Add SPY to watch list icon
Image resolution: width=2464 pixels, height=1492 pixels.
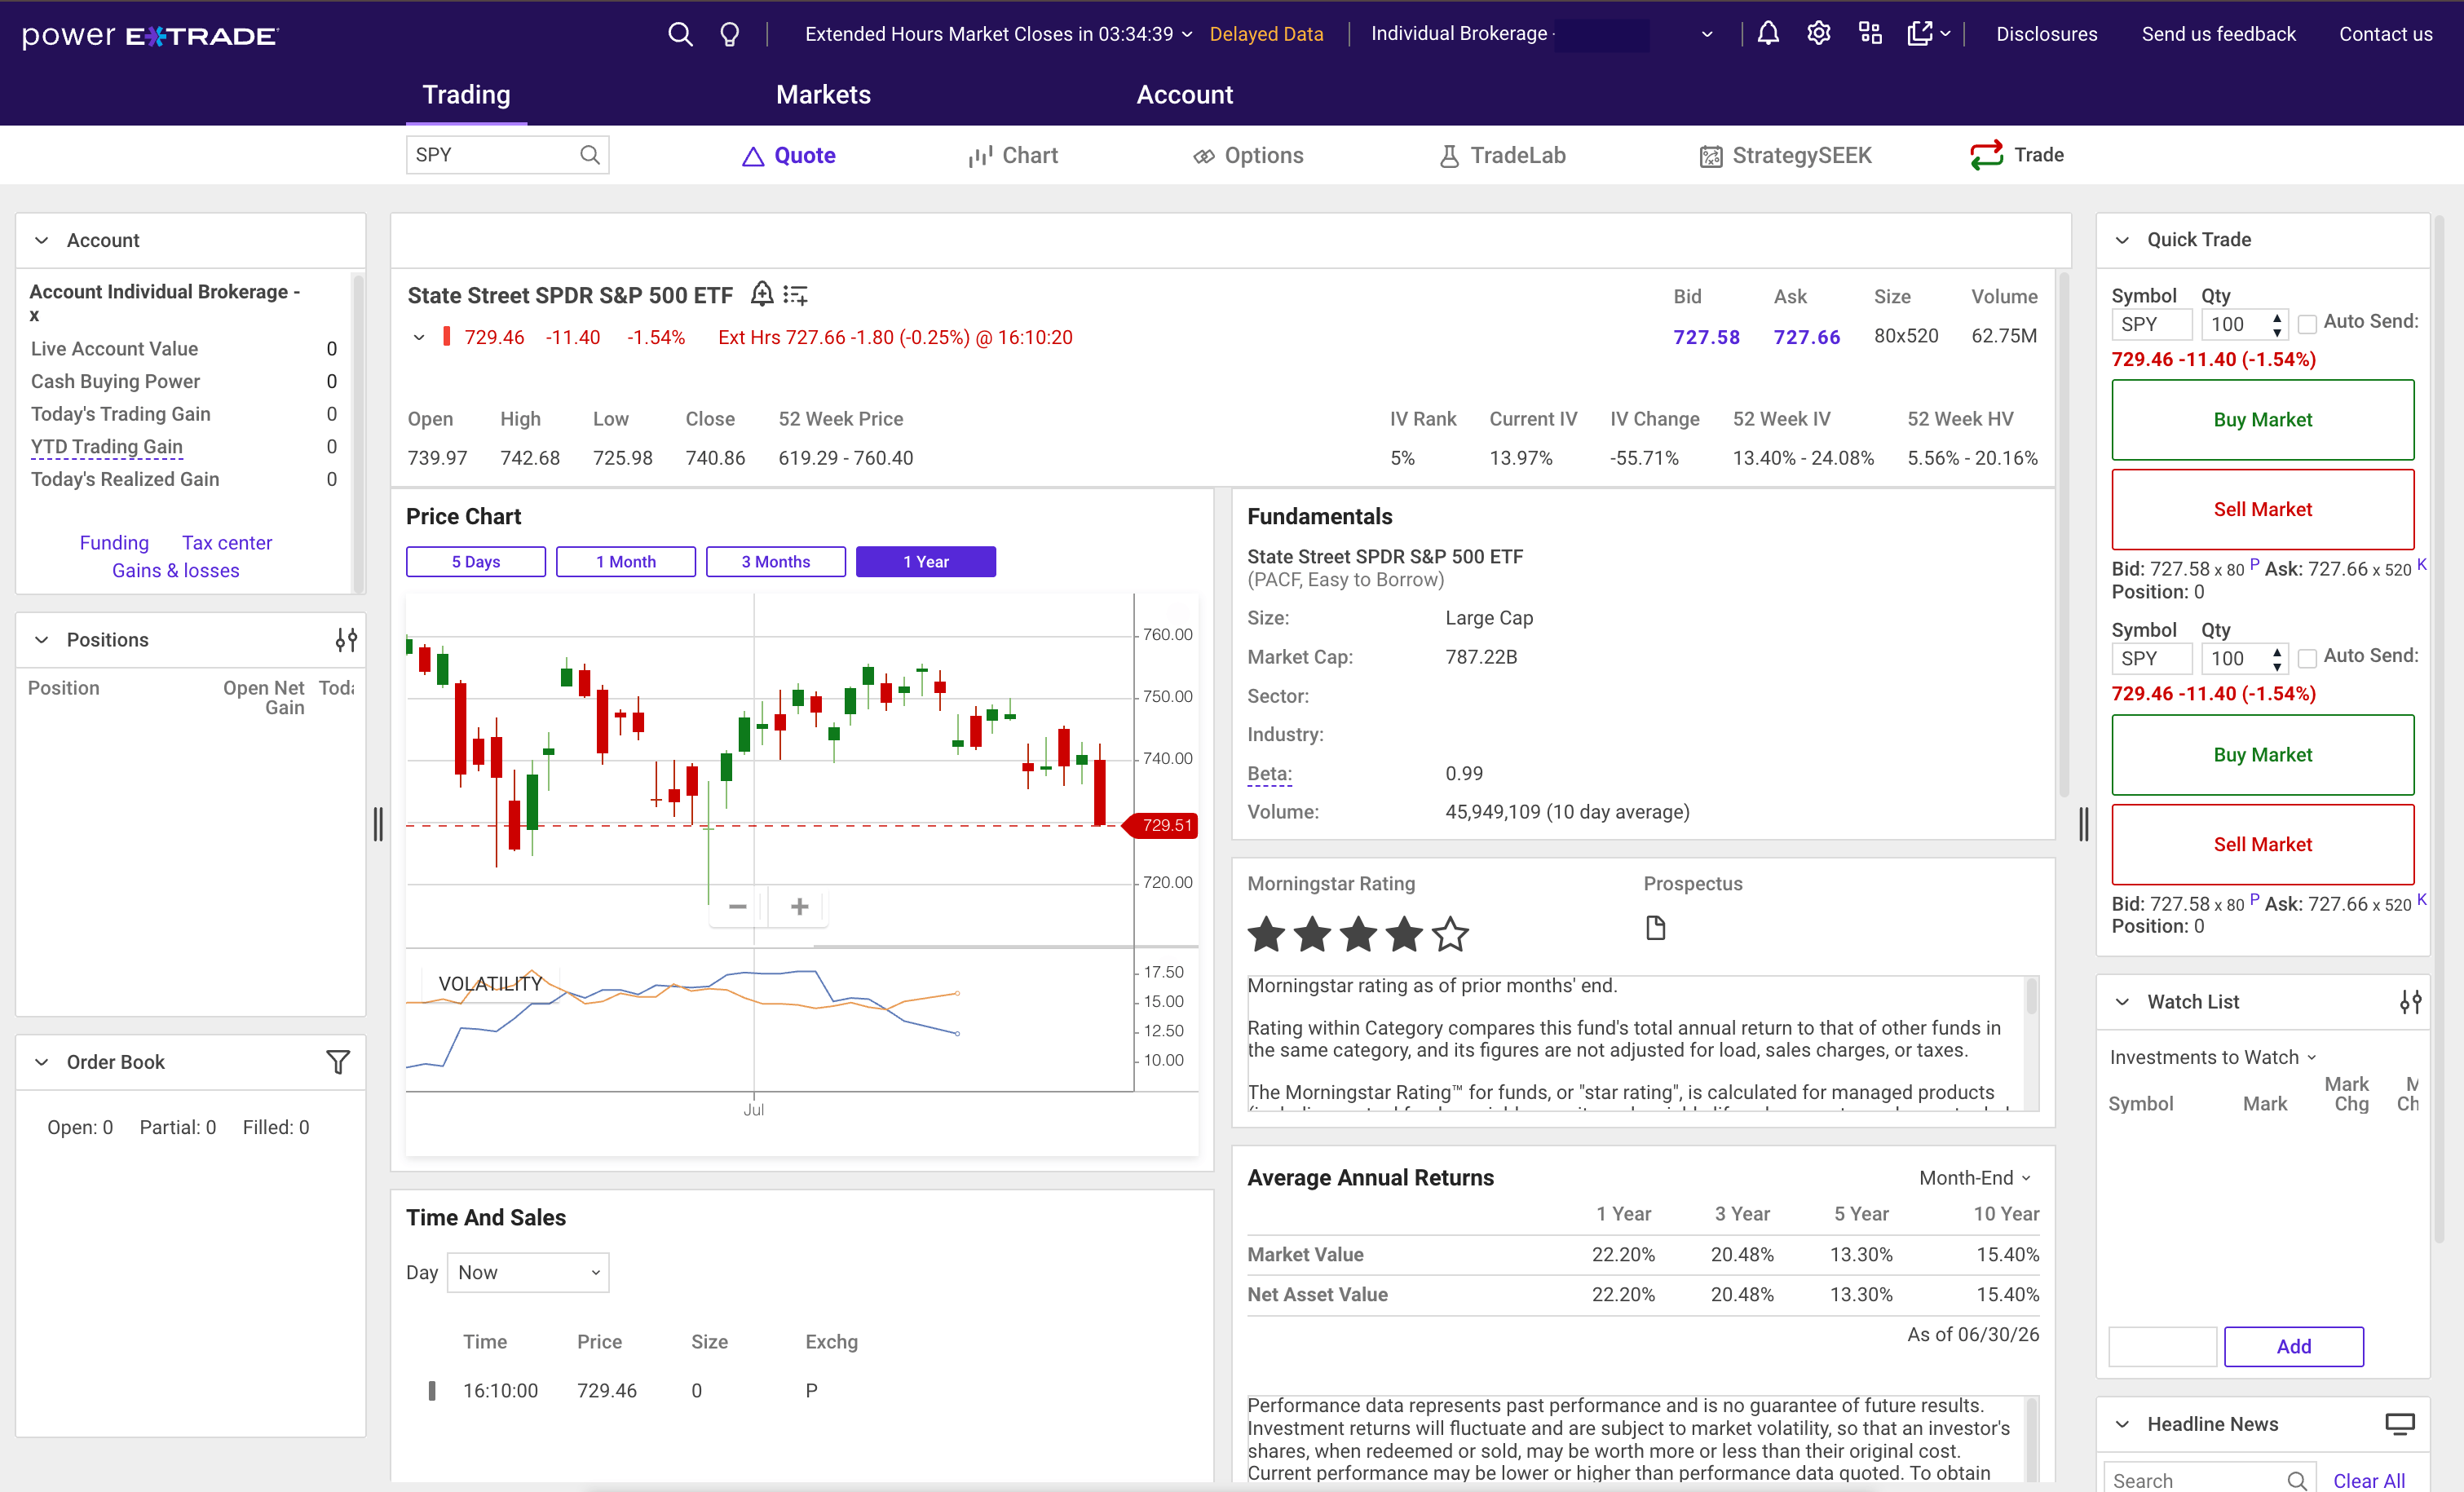click(795, 295)
